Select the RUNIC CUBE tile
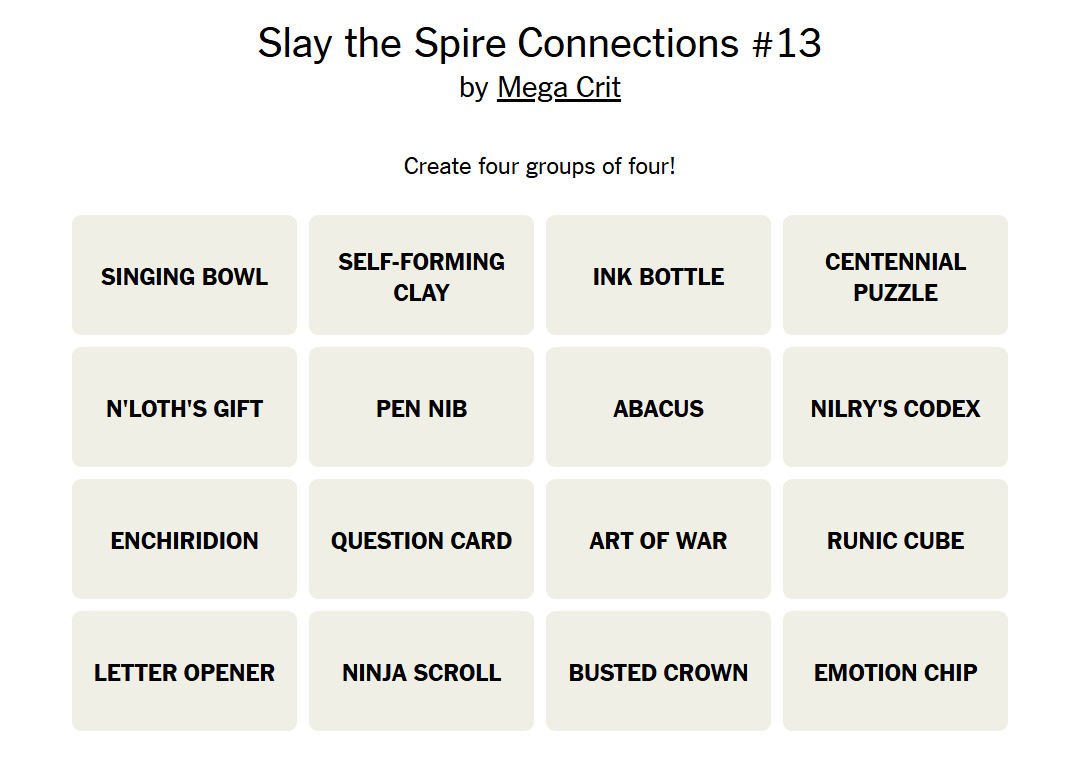This screenshot has height=771, width=1086. pyautogui.click(x=895, y=539)
